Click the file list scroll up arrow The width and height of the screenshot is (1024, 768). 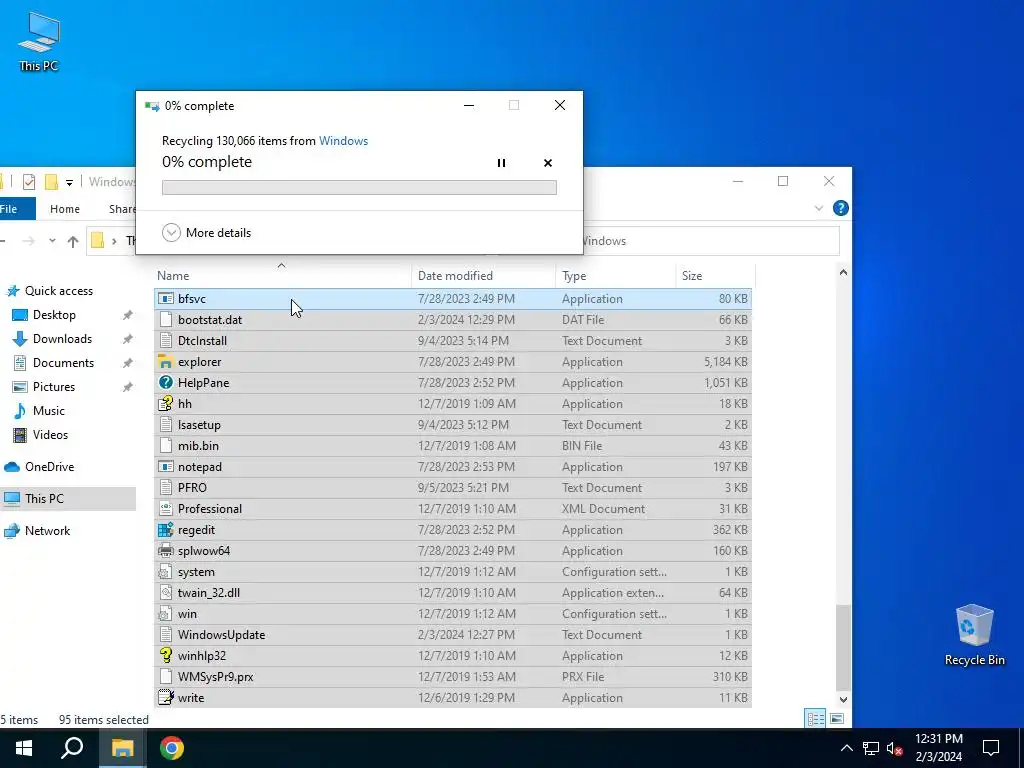point(843,272)
